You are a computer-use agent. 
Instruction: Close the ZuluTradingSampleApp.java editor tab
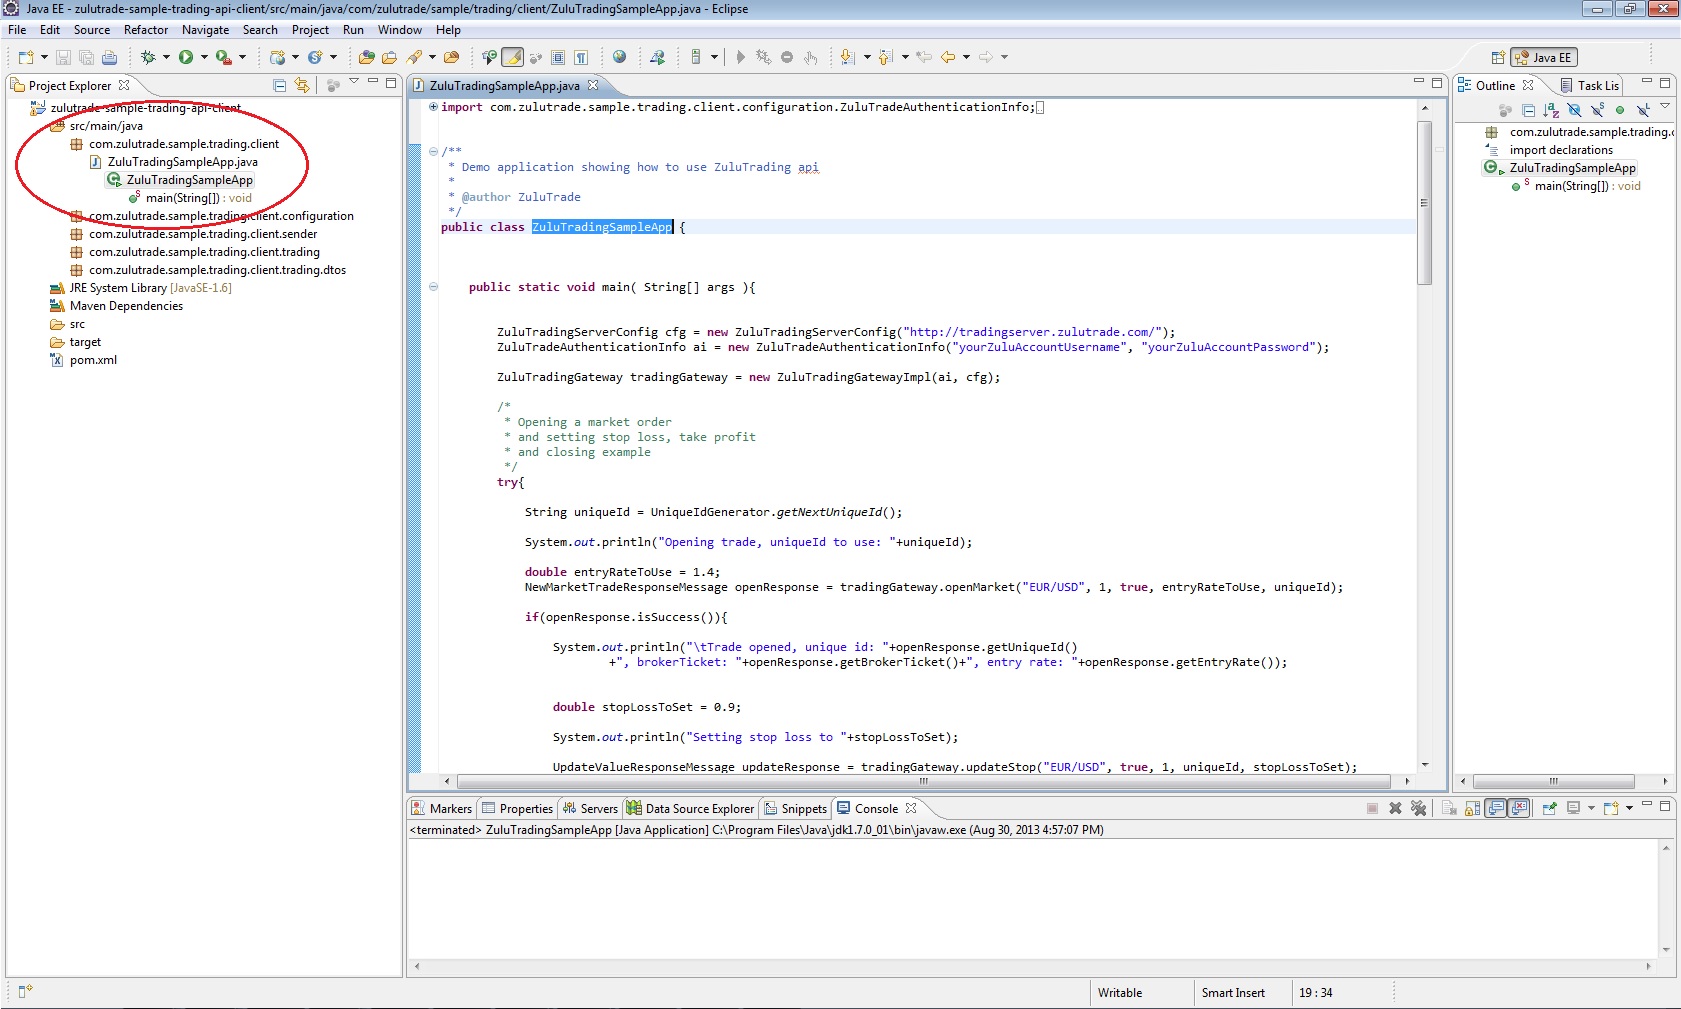click(x=593, y=86)
